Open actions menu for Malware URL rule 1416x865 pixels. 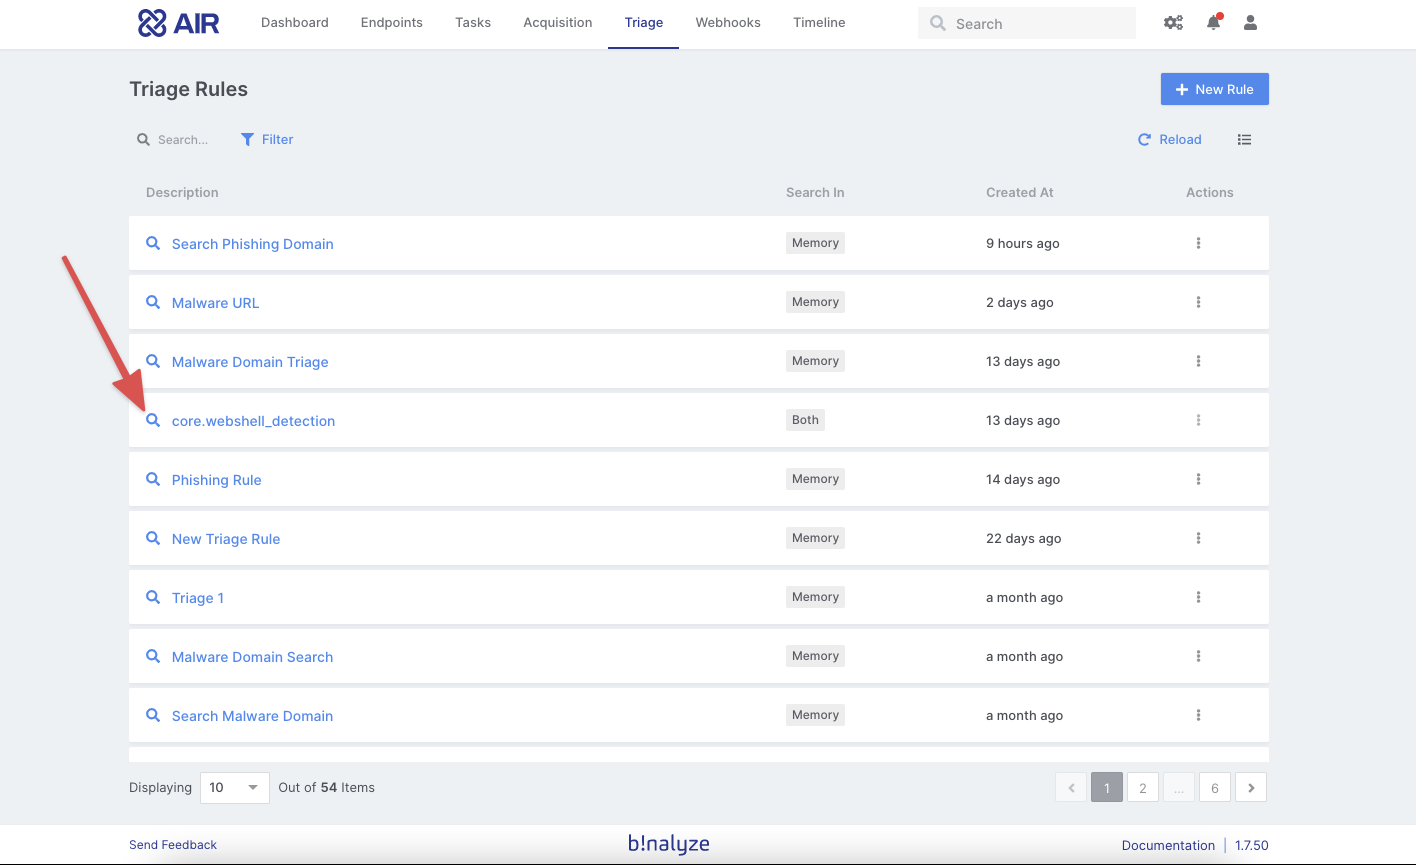1198,302
